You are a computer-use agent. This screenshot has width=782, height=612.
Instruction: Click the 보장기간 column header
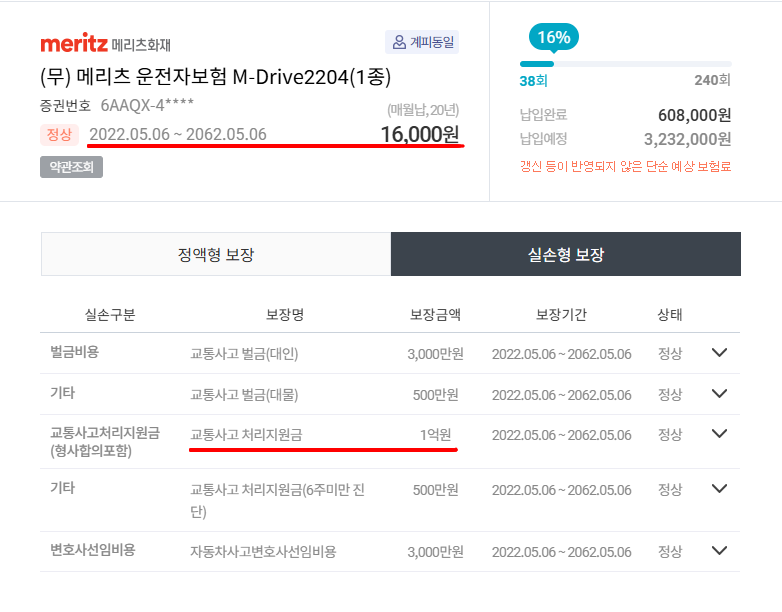pos(562,315)
